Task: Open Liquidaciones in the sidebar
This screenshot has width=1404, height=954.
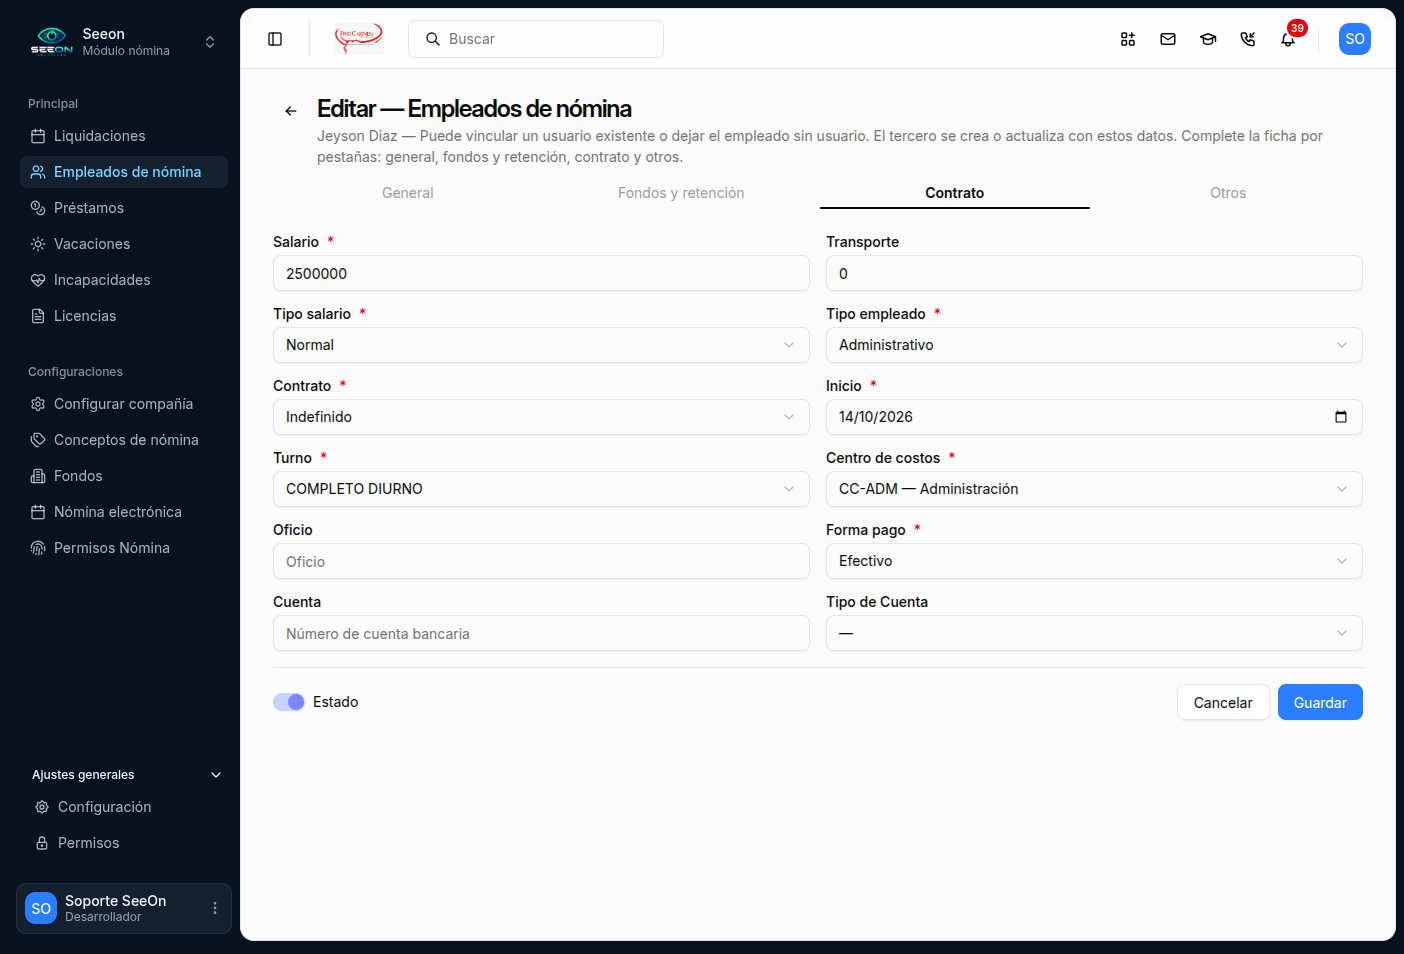Action: point(124,136)
